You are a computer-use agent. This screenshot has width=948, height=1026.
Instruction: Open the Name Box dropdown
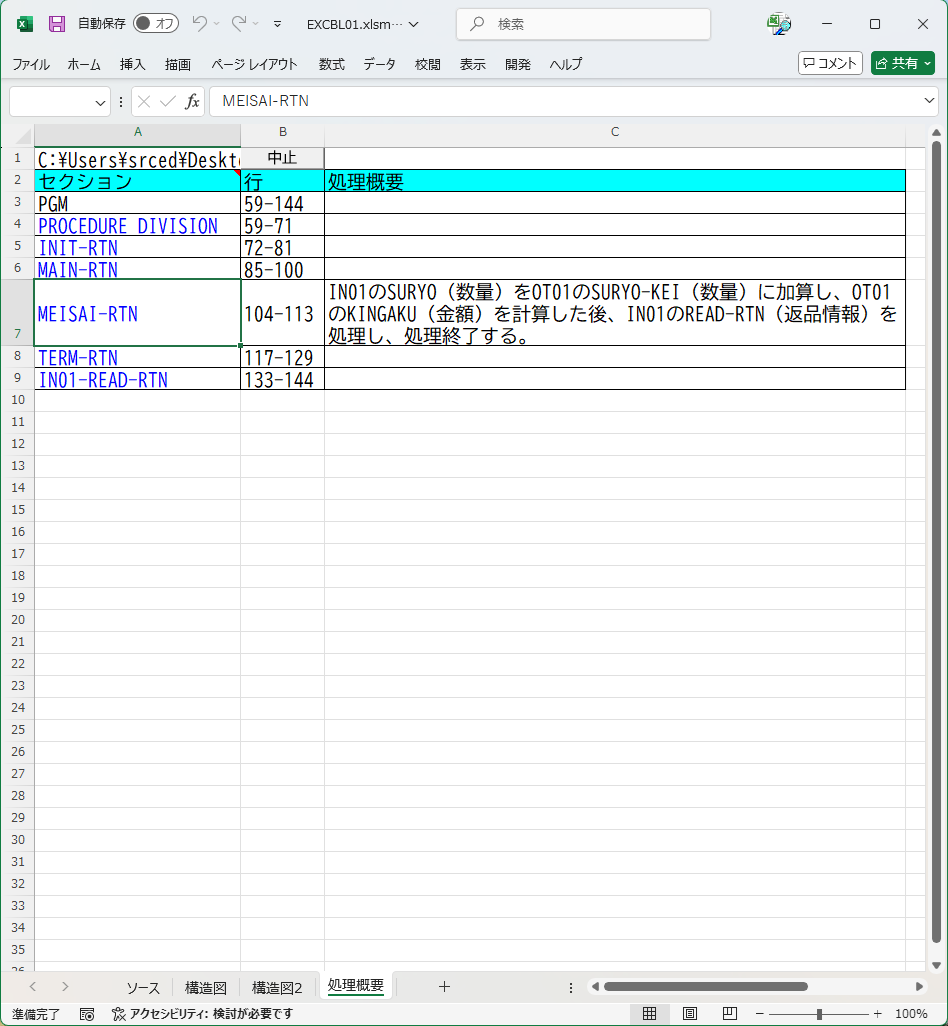(101, 101)
